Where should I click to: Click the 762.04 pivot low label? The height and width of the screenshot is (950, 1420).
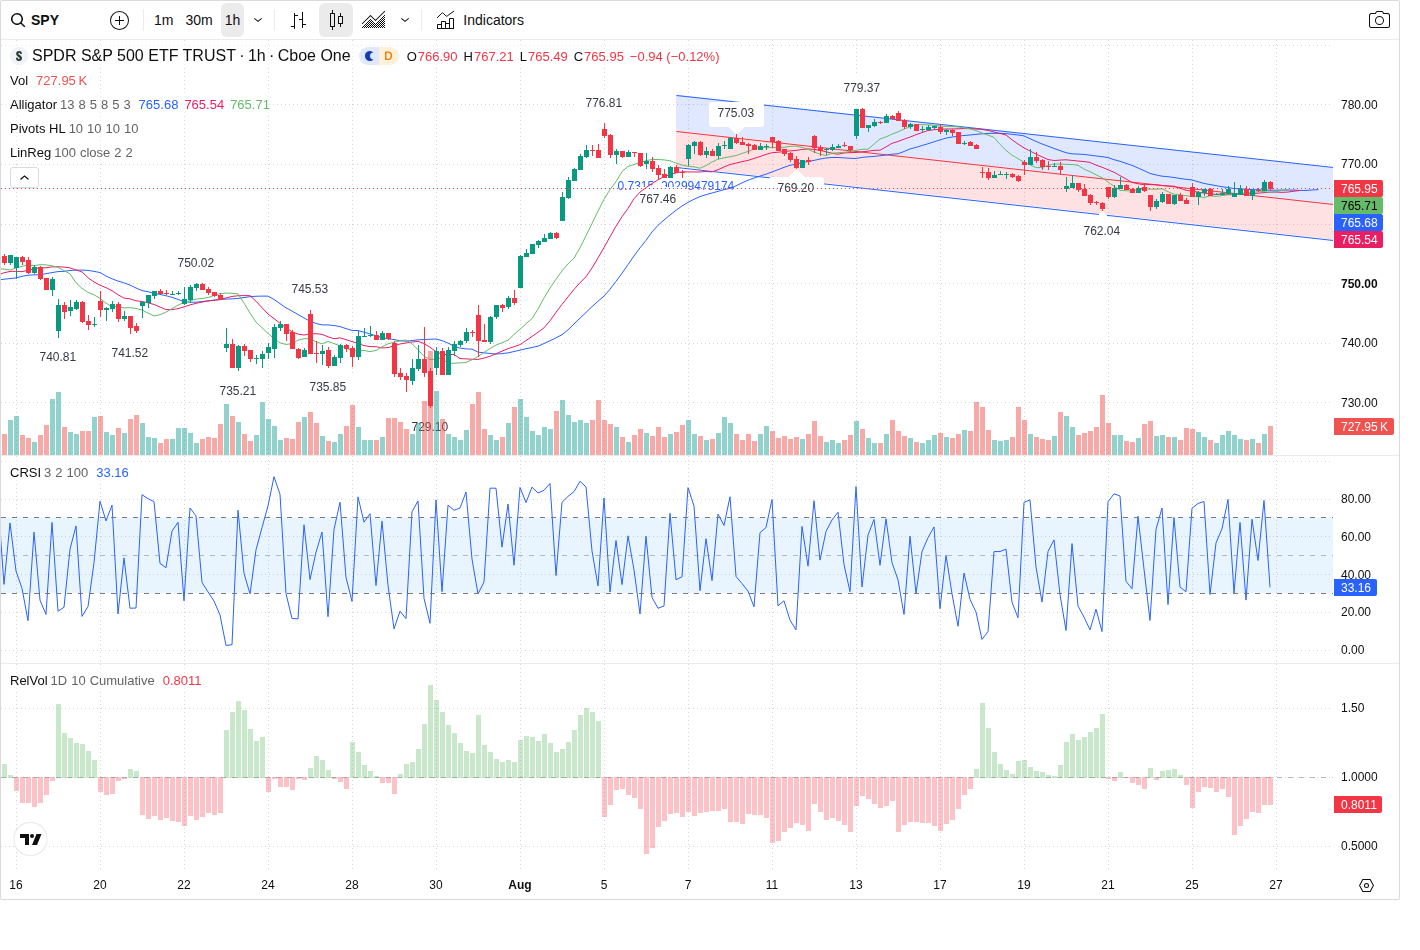(x=1102, y=231)
